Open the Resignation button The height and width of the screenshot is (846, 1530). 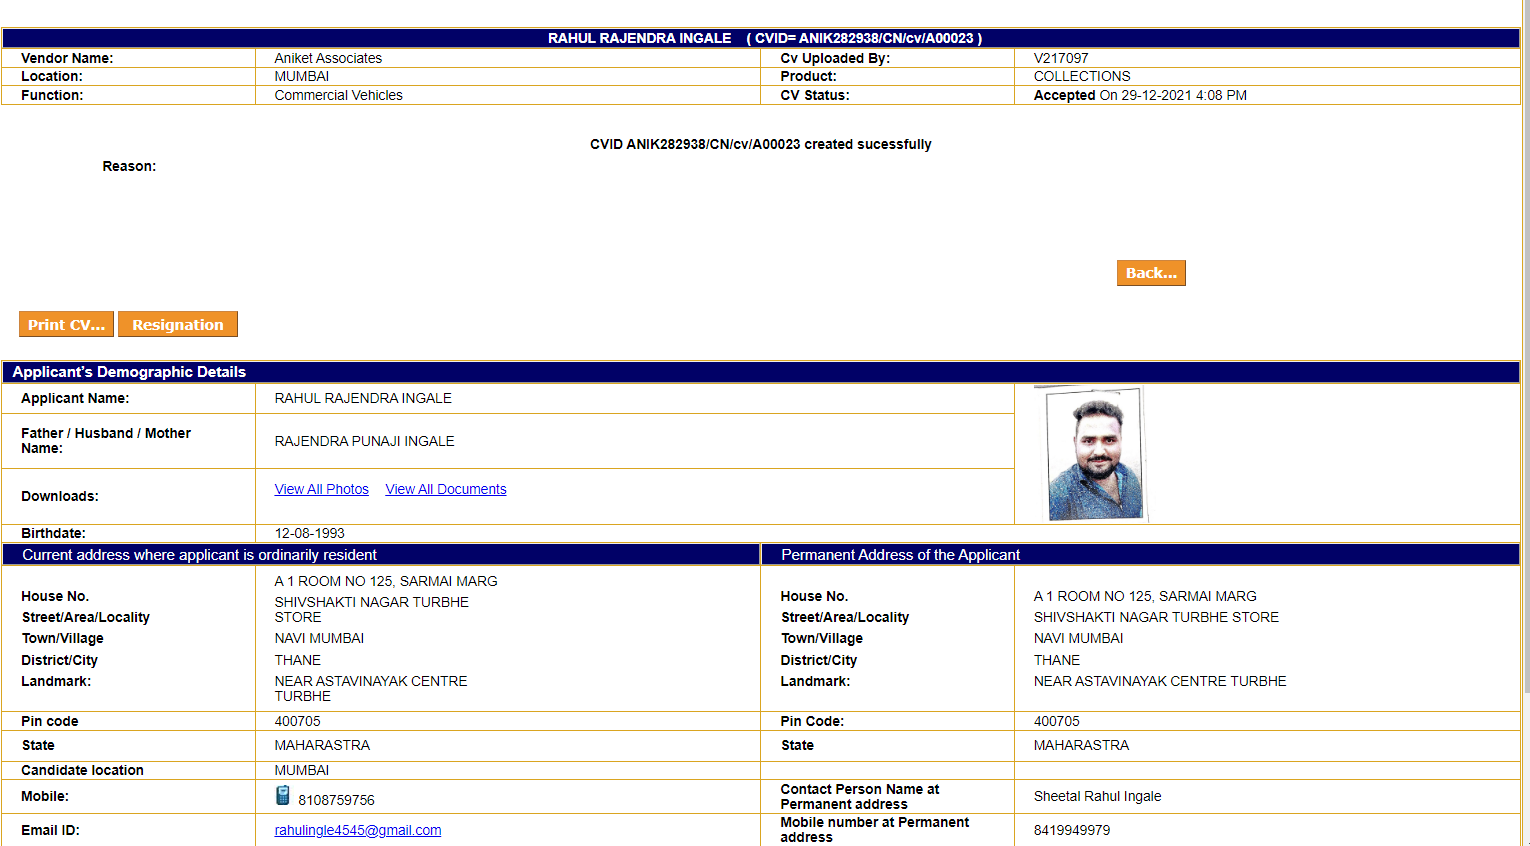(x=178, y=325)
